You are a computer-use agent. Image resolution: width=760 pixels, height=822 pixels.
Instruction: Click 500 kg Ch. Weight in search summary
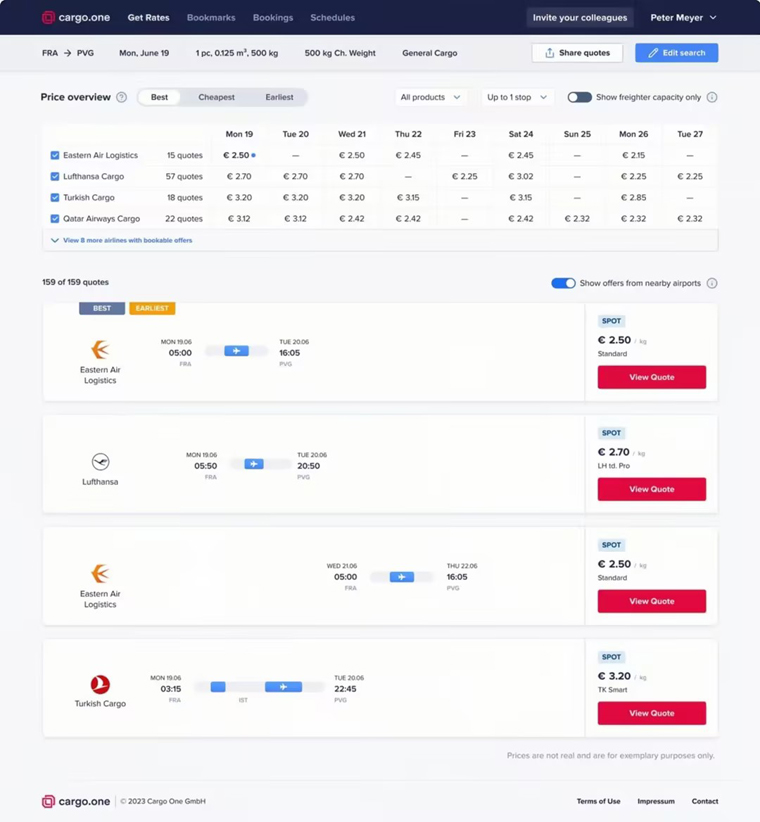pos(340,53)
